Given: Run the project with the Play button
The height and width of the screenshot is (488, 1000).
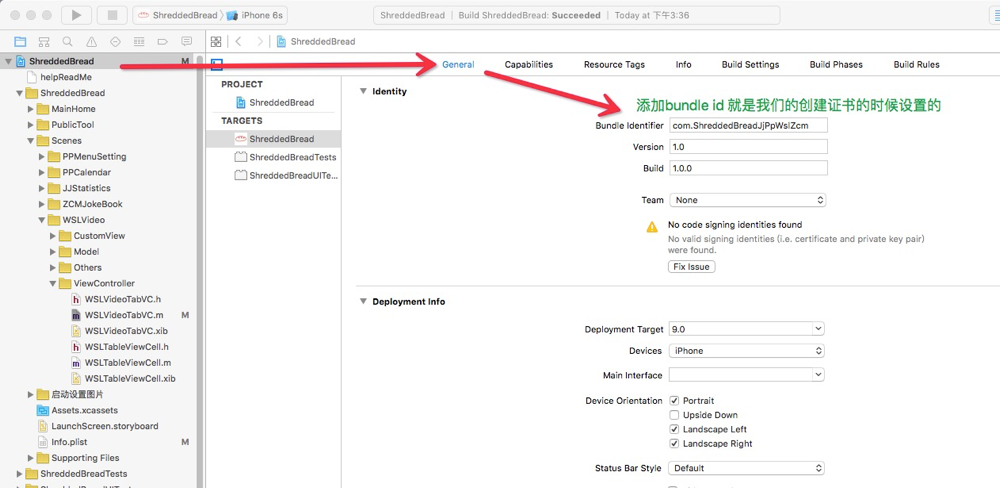Looking at the screenshot, I should 77,15.
